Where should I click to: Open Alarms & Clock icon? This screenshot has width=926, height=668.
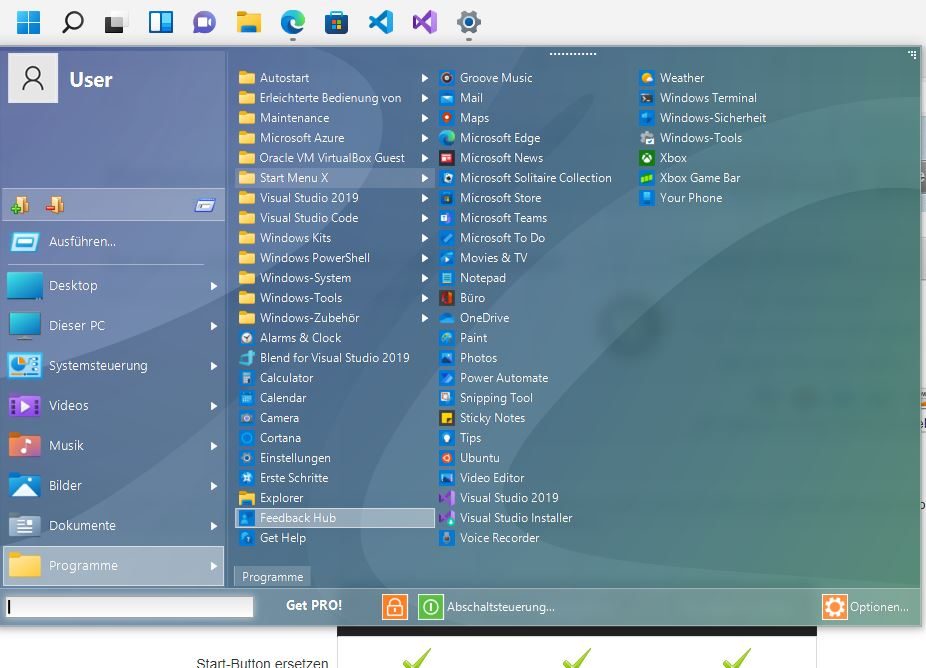pyautogui.click(x=247, y=338)
